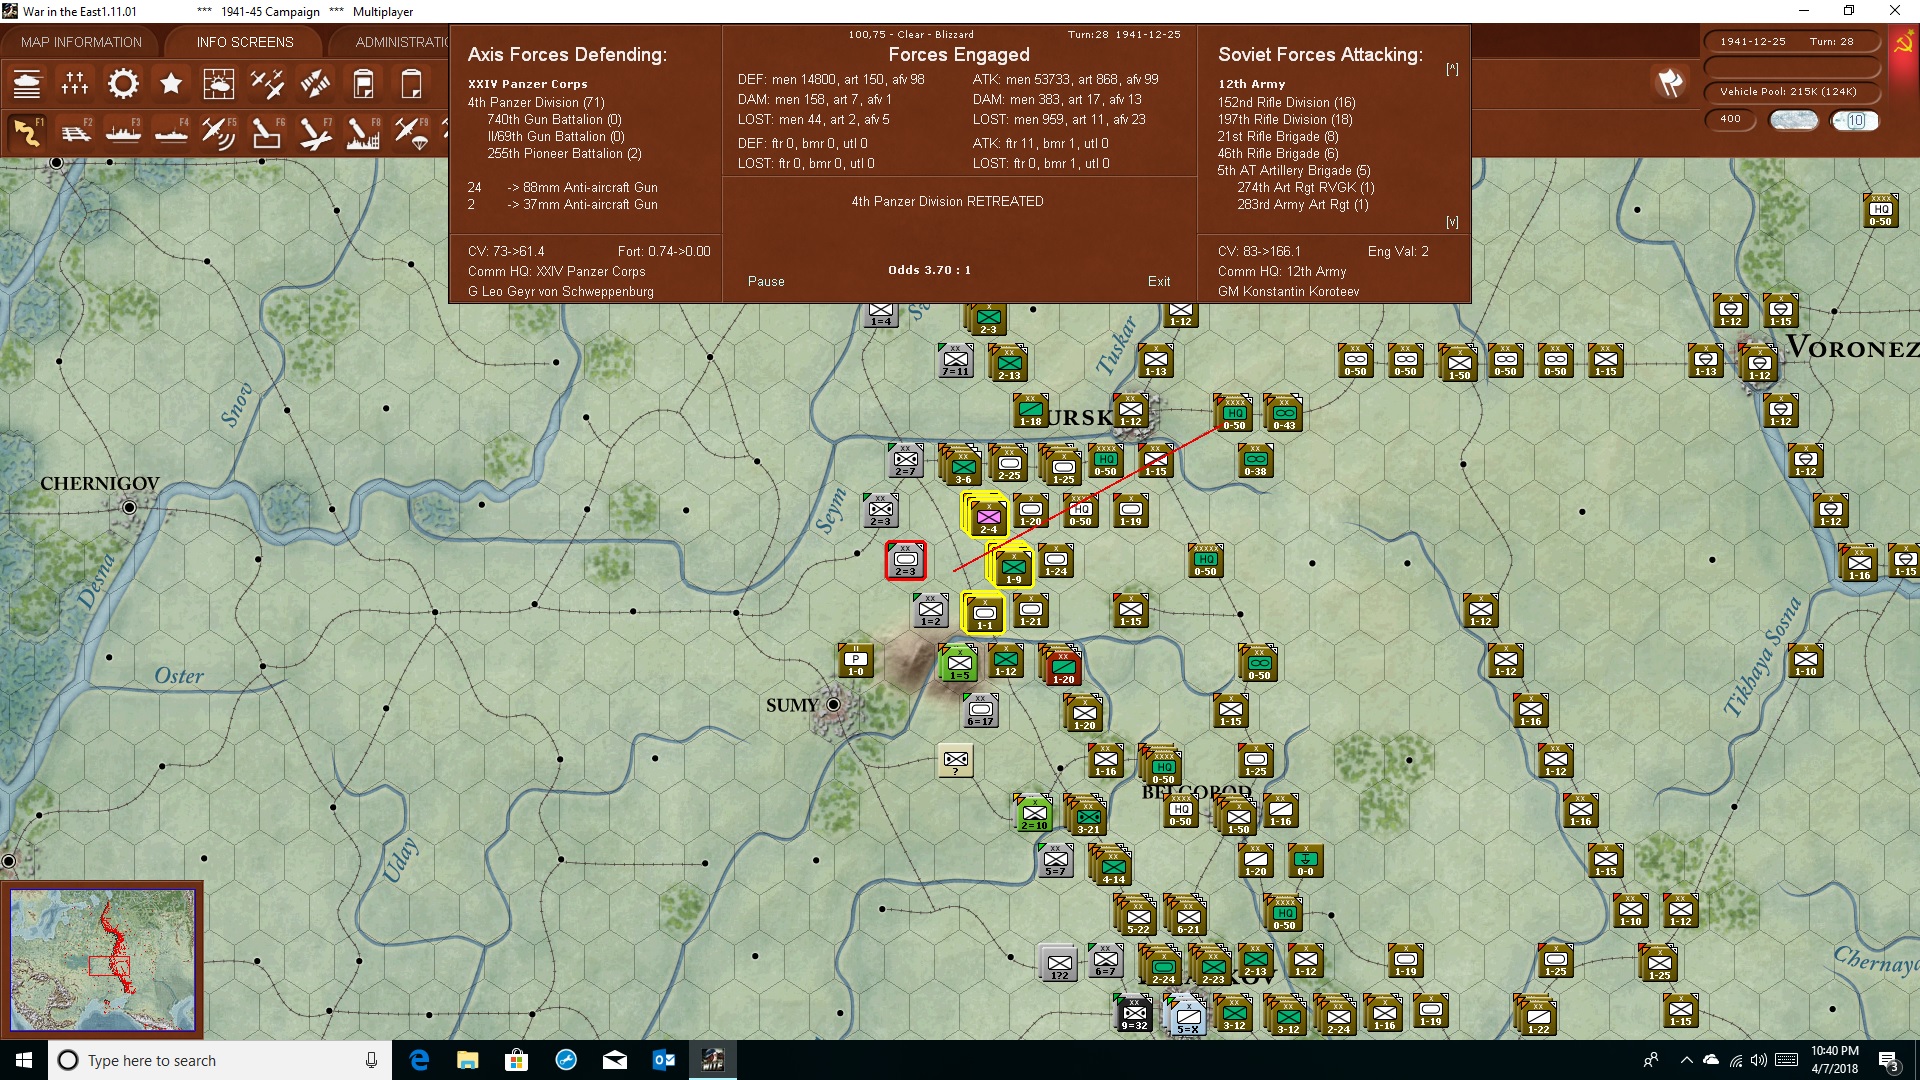1920x1080 pixels.
Task: Expand attacker list down chevron
Action: pos(1452,222)
